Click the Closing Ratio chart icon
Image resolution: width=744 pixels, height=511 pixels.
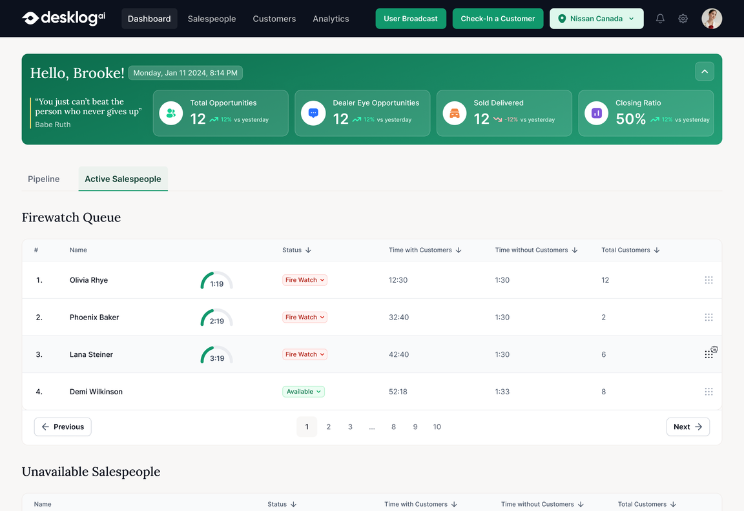[597, 113]
